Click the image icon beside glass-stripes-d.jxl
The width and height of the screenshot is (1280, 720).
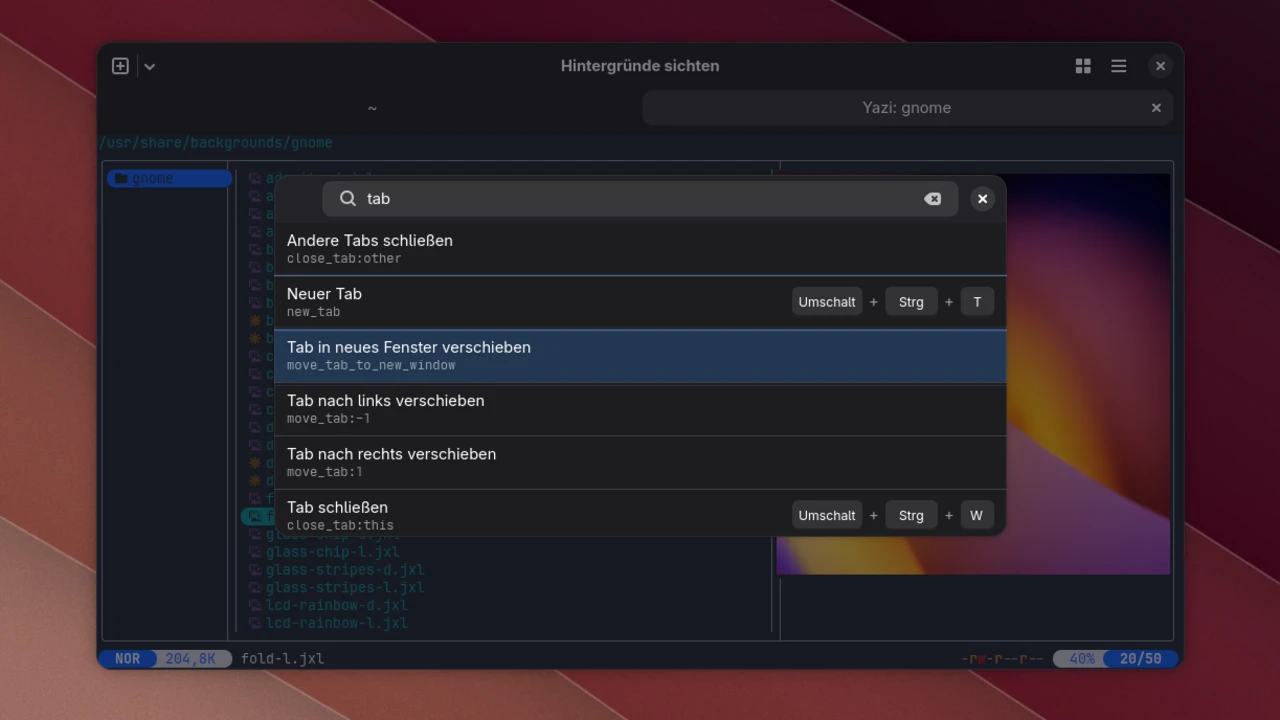click(255, 570)
